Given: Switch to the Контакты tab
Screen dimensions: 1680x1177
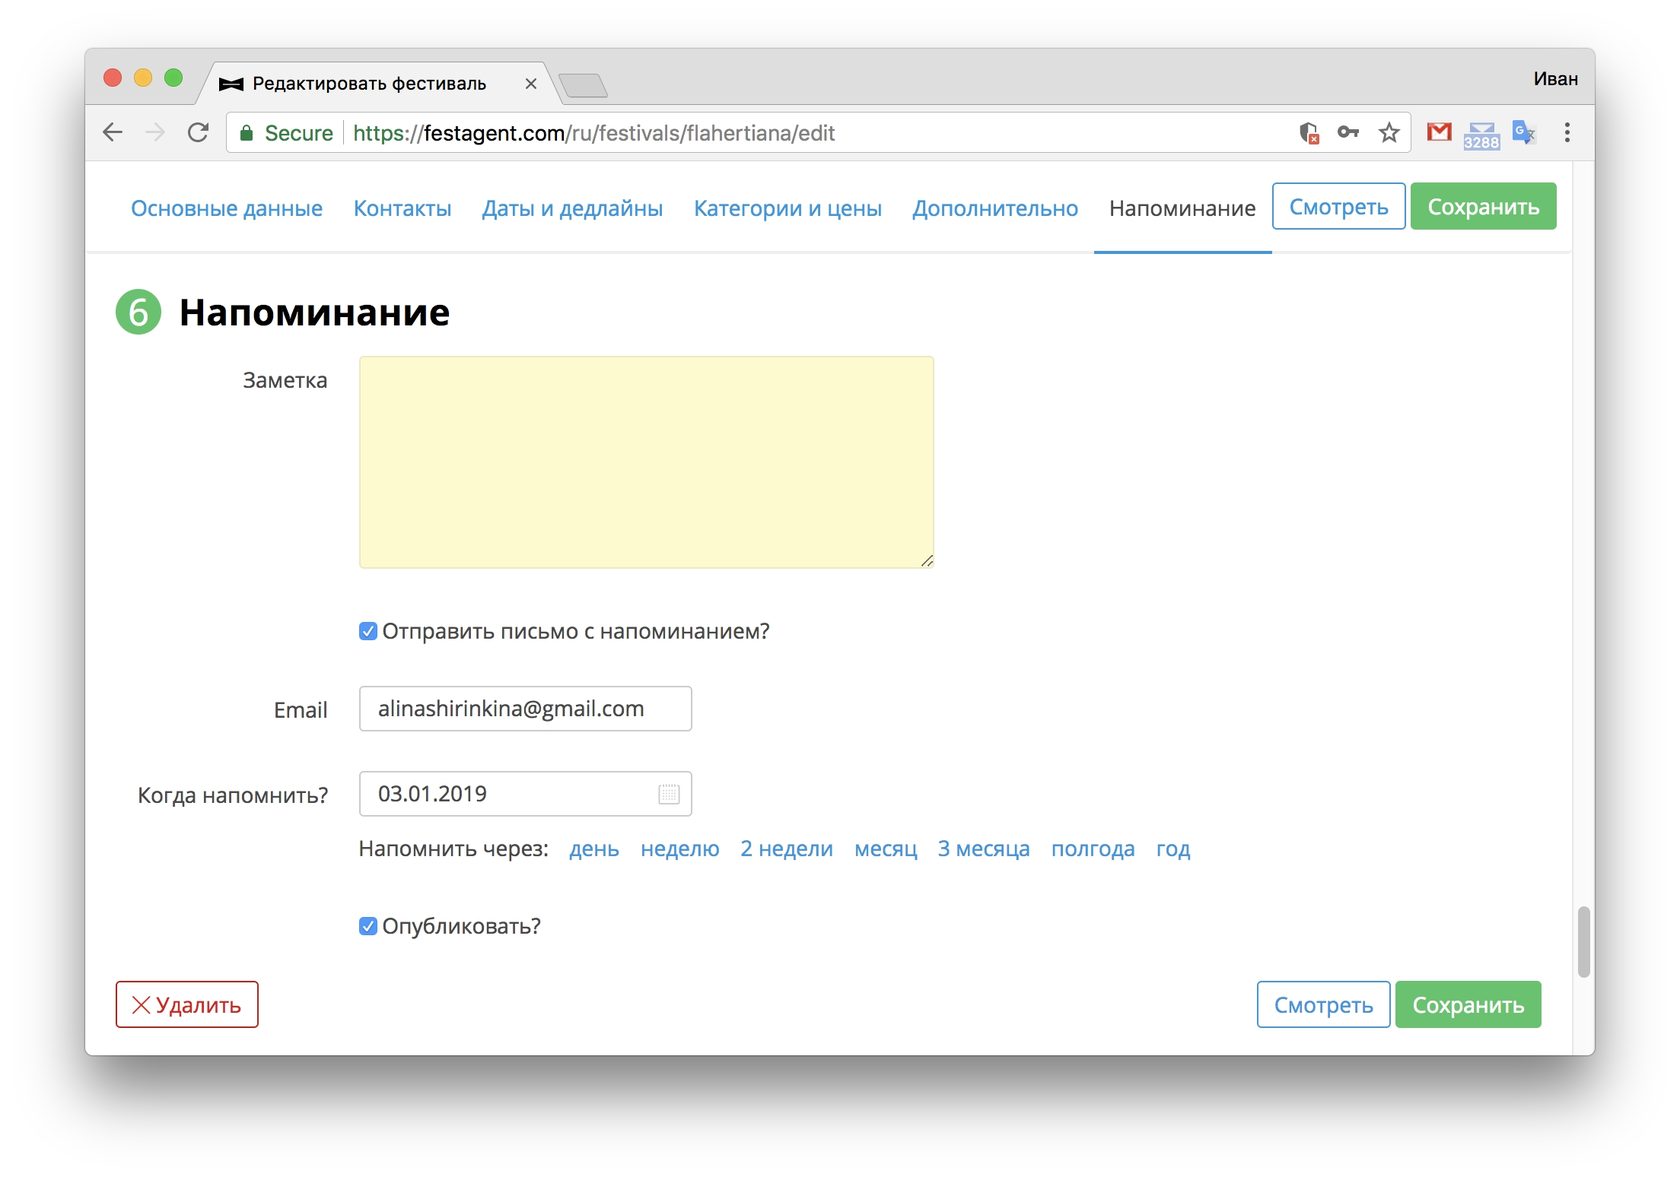Looking at the screenshot, I should [402, 208].
